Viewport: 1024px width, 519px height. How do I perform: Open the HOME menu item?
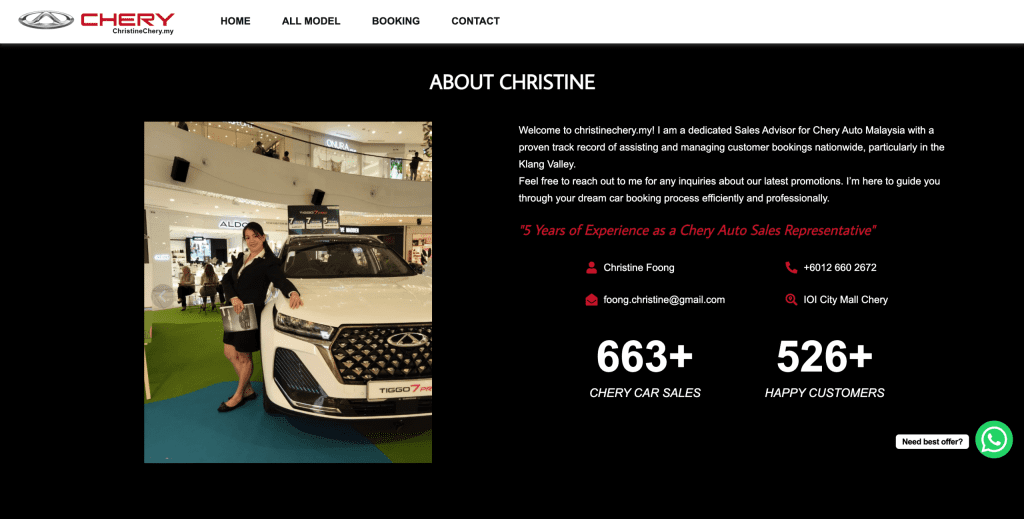click(x=235, y=21)
